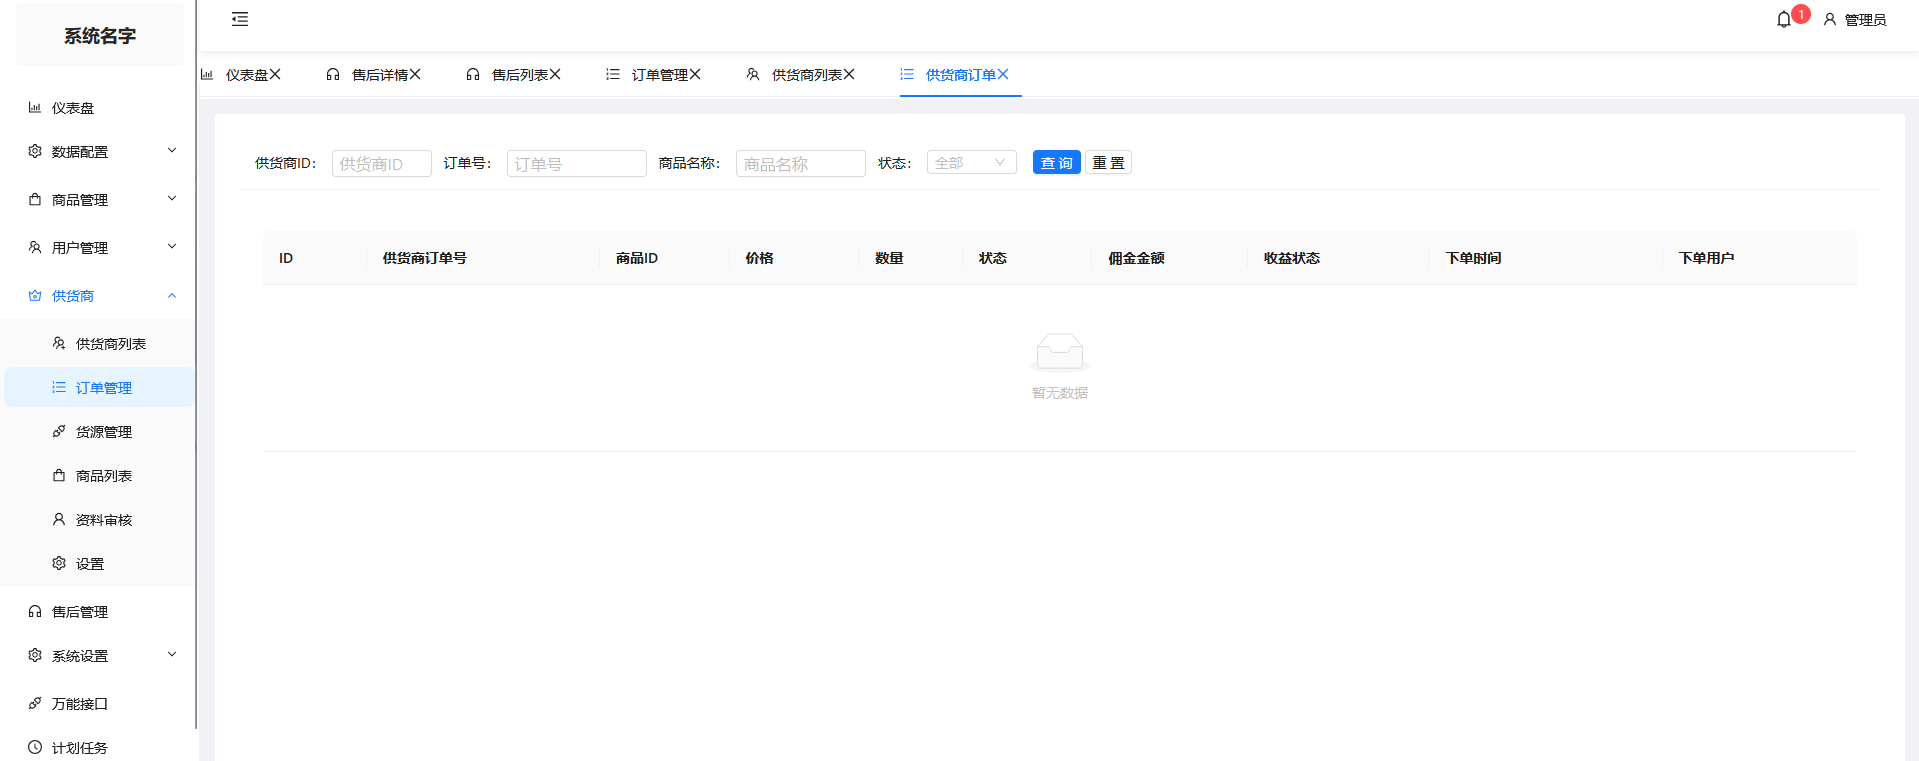Select 售后管理 in the sidebar
The height and width of the screenshot is (761, 1919).
[80, 612]
